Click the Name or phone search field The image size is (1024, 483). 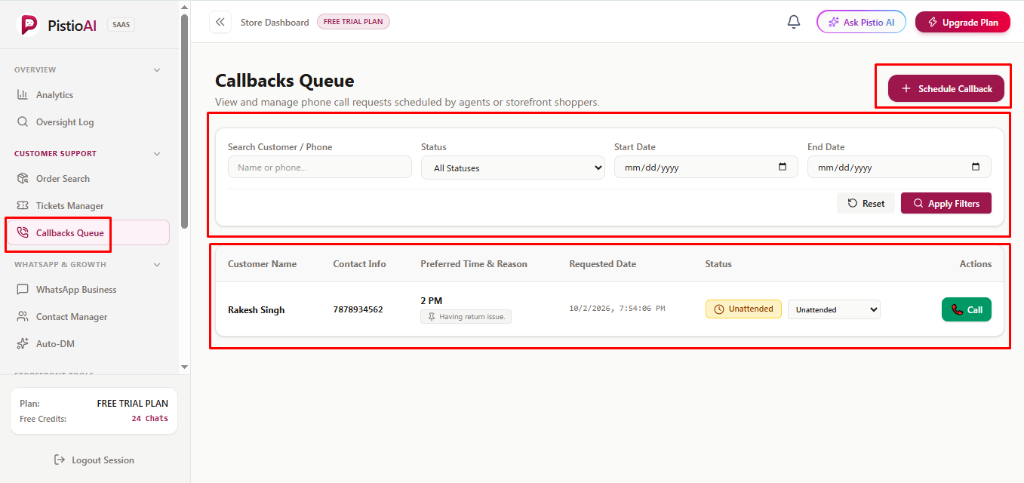coord(319,167)
